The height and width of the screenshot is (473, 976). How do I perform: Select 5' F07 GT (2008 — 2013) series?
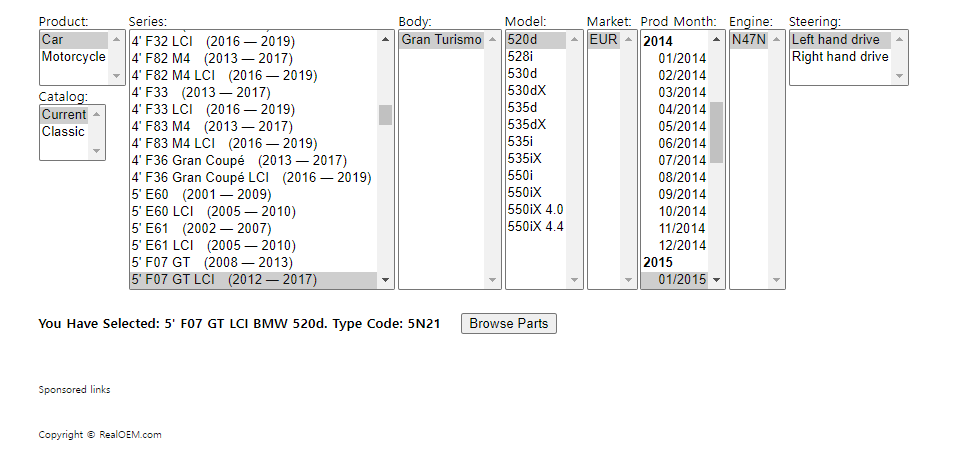coord(253,263)
